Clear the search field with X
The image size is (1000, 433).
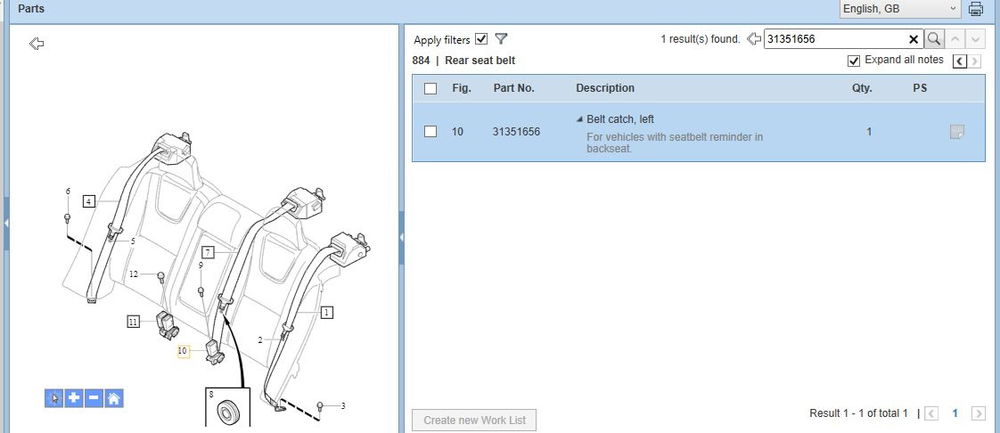coord(913,39)
